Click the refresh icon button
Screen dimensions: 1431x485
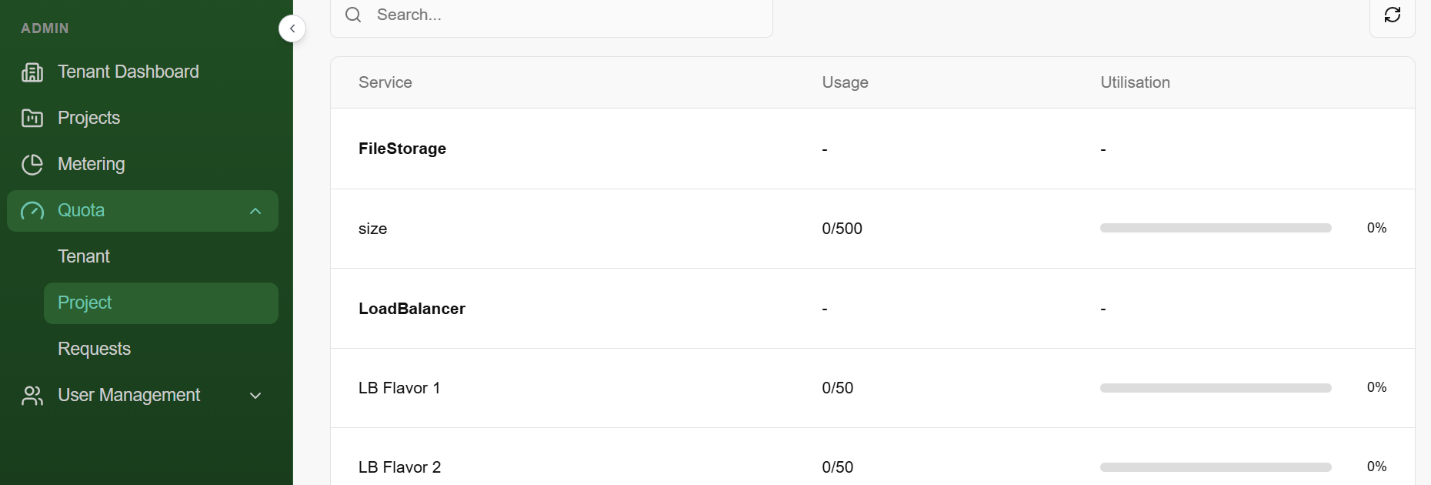point(1392,15)
